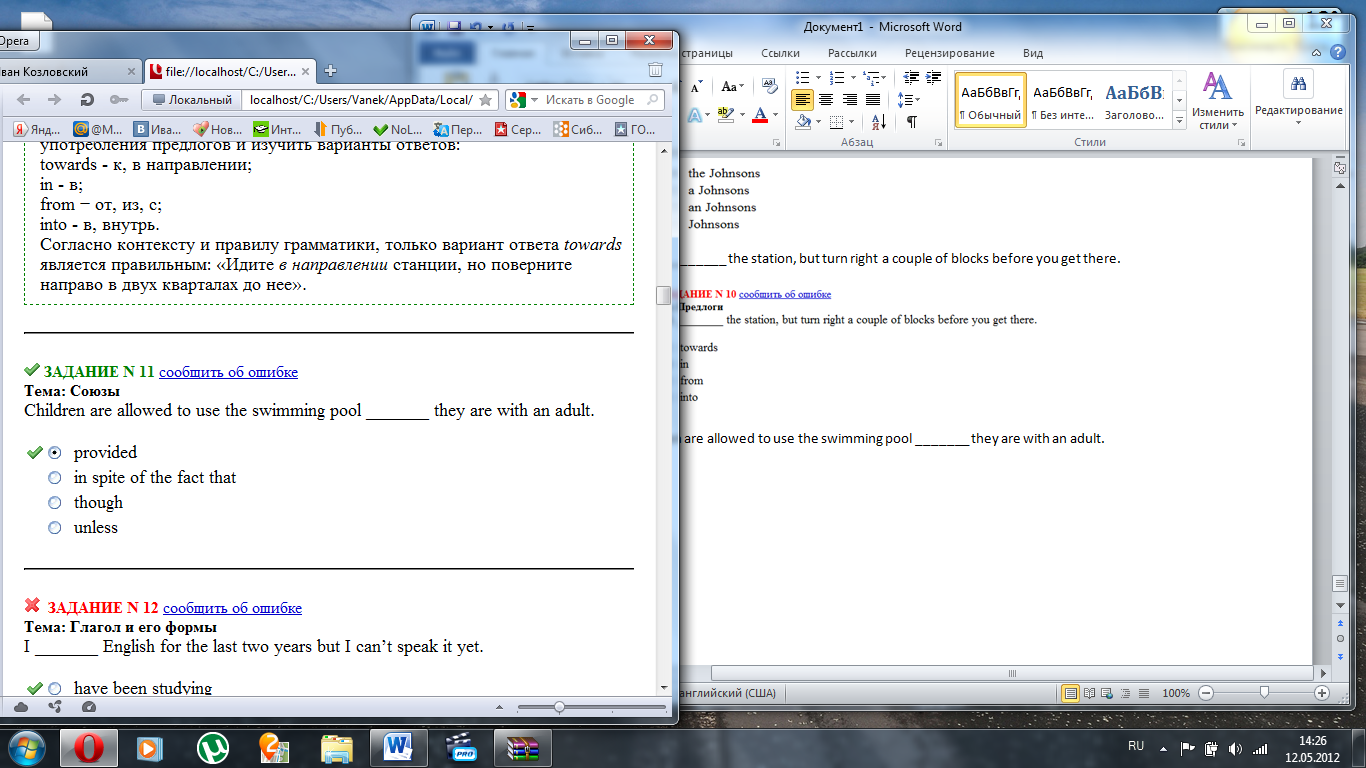Adjust the Word zoom slider handle

click(1264, 693)
